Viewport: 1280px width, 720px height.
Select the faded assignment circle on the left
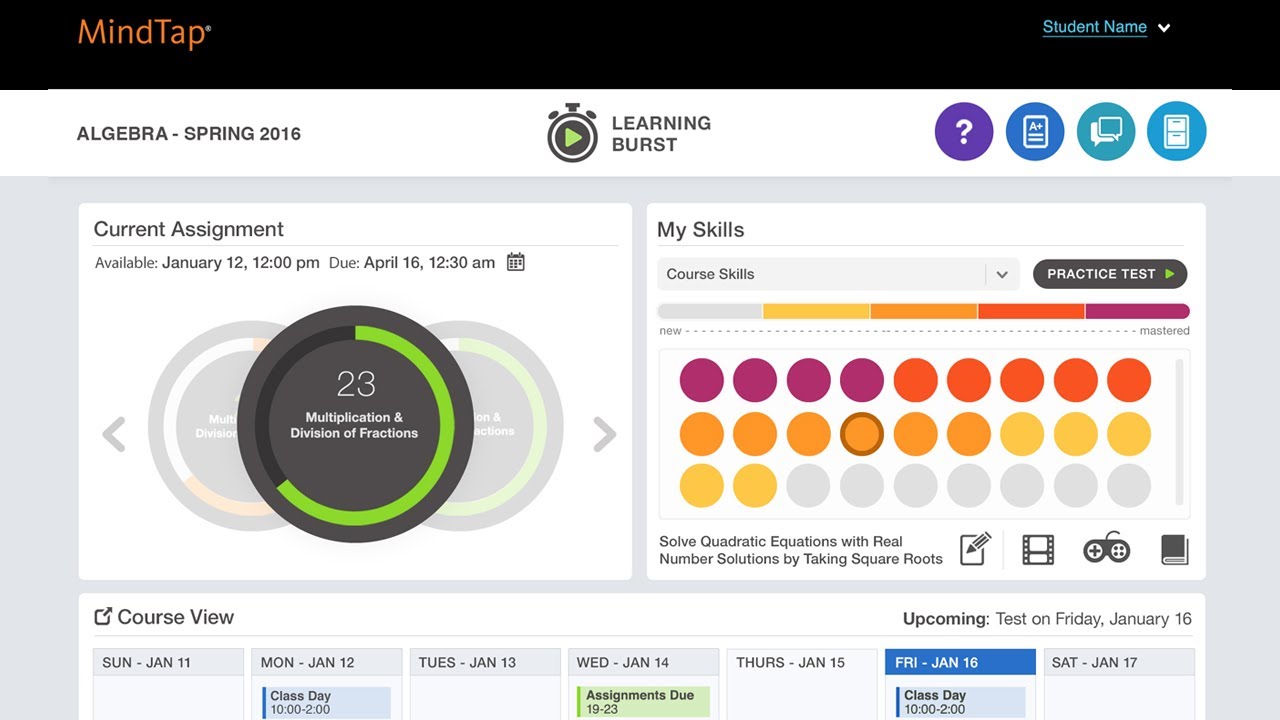click(194, 425)
